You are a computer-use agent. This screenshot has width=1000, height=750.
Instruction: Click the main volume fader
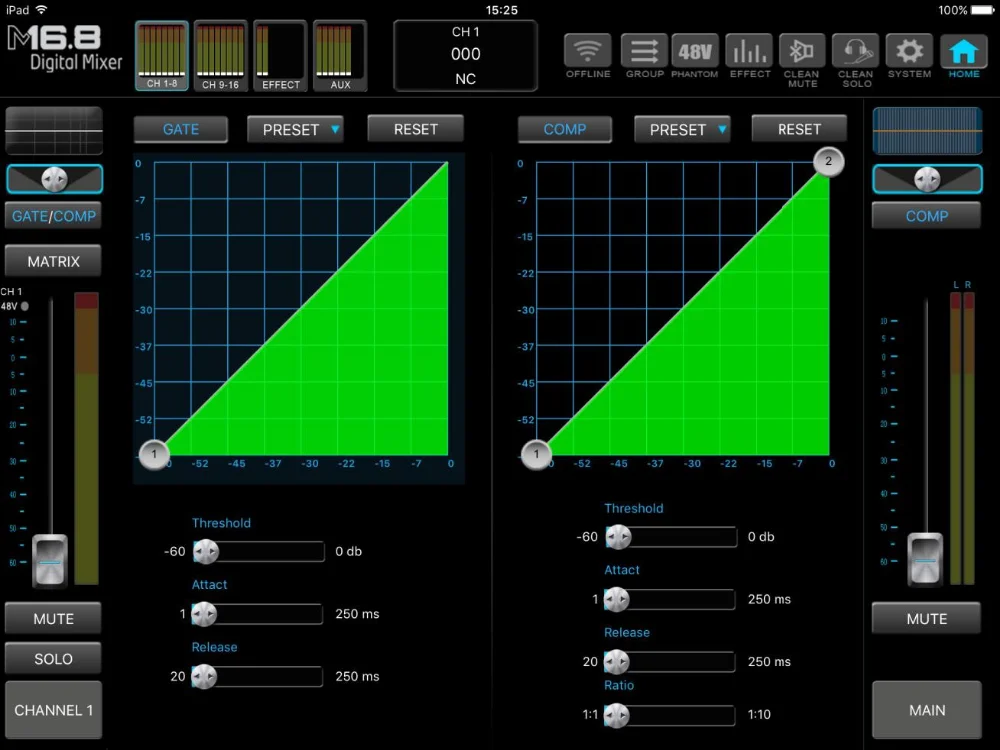[925, 559]
